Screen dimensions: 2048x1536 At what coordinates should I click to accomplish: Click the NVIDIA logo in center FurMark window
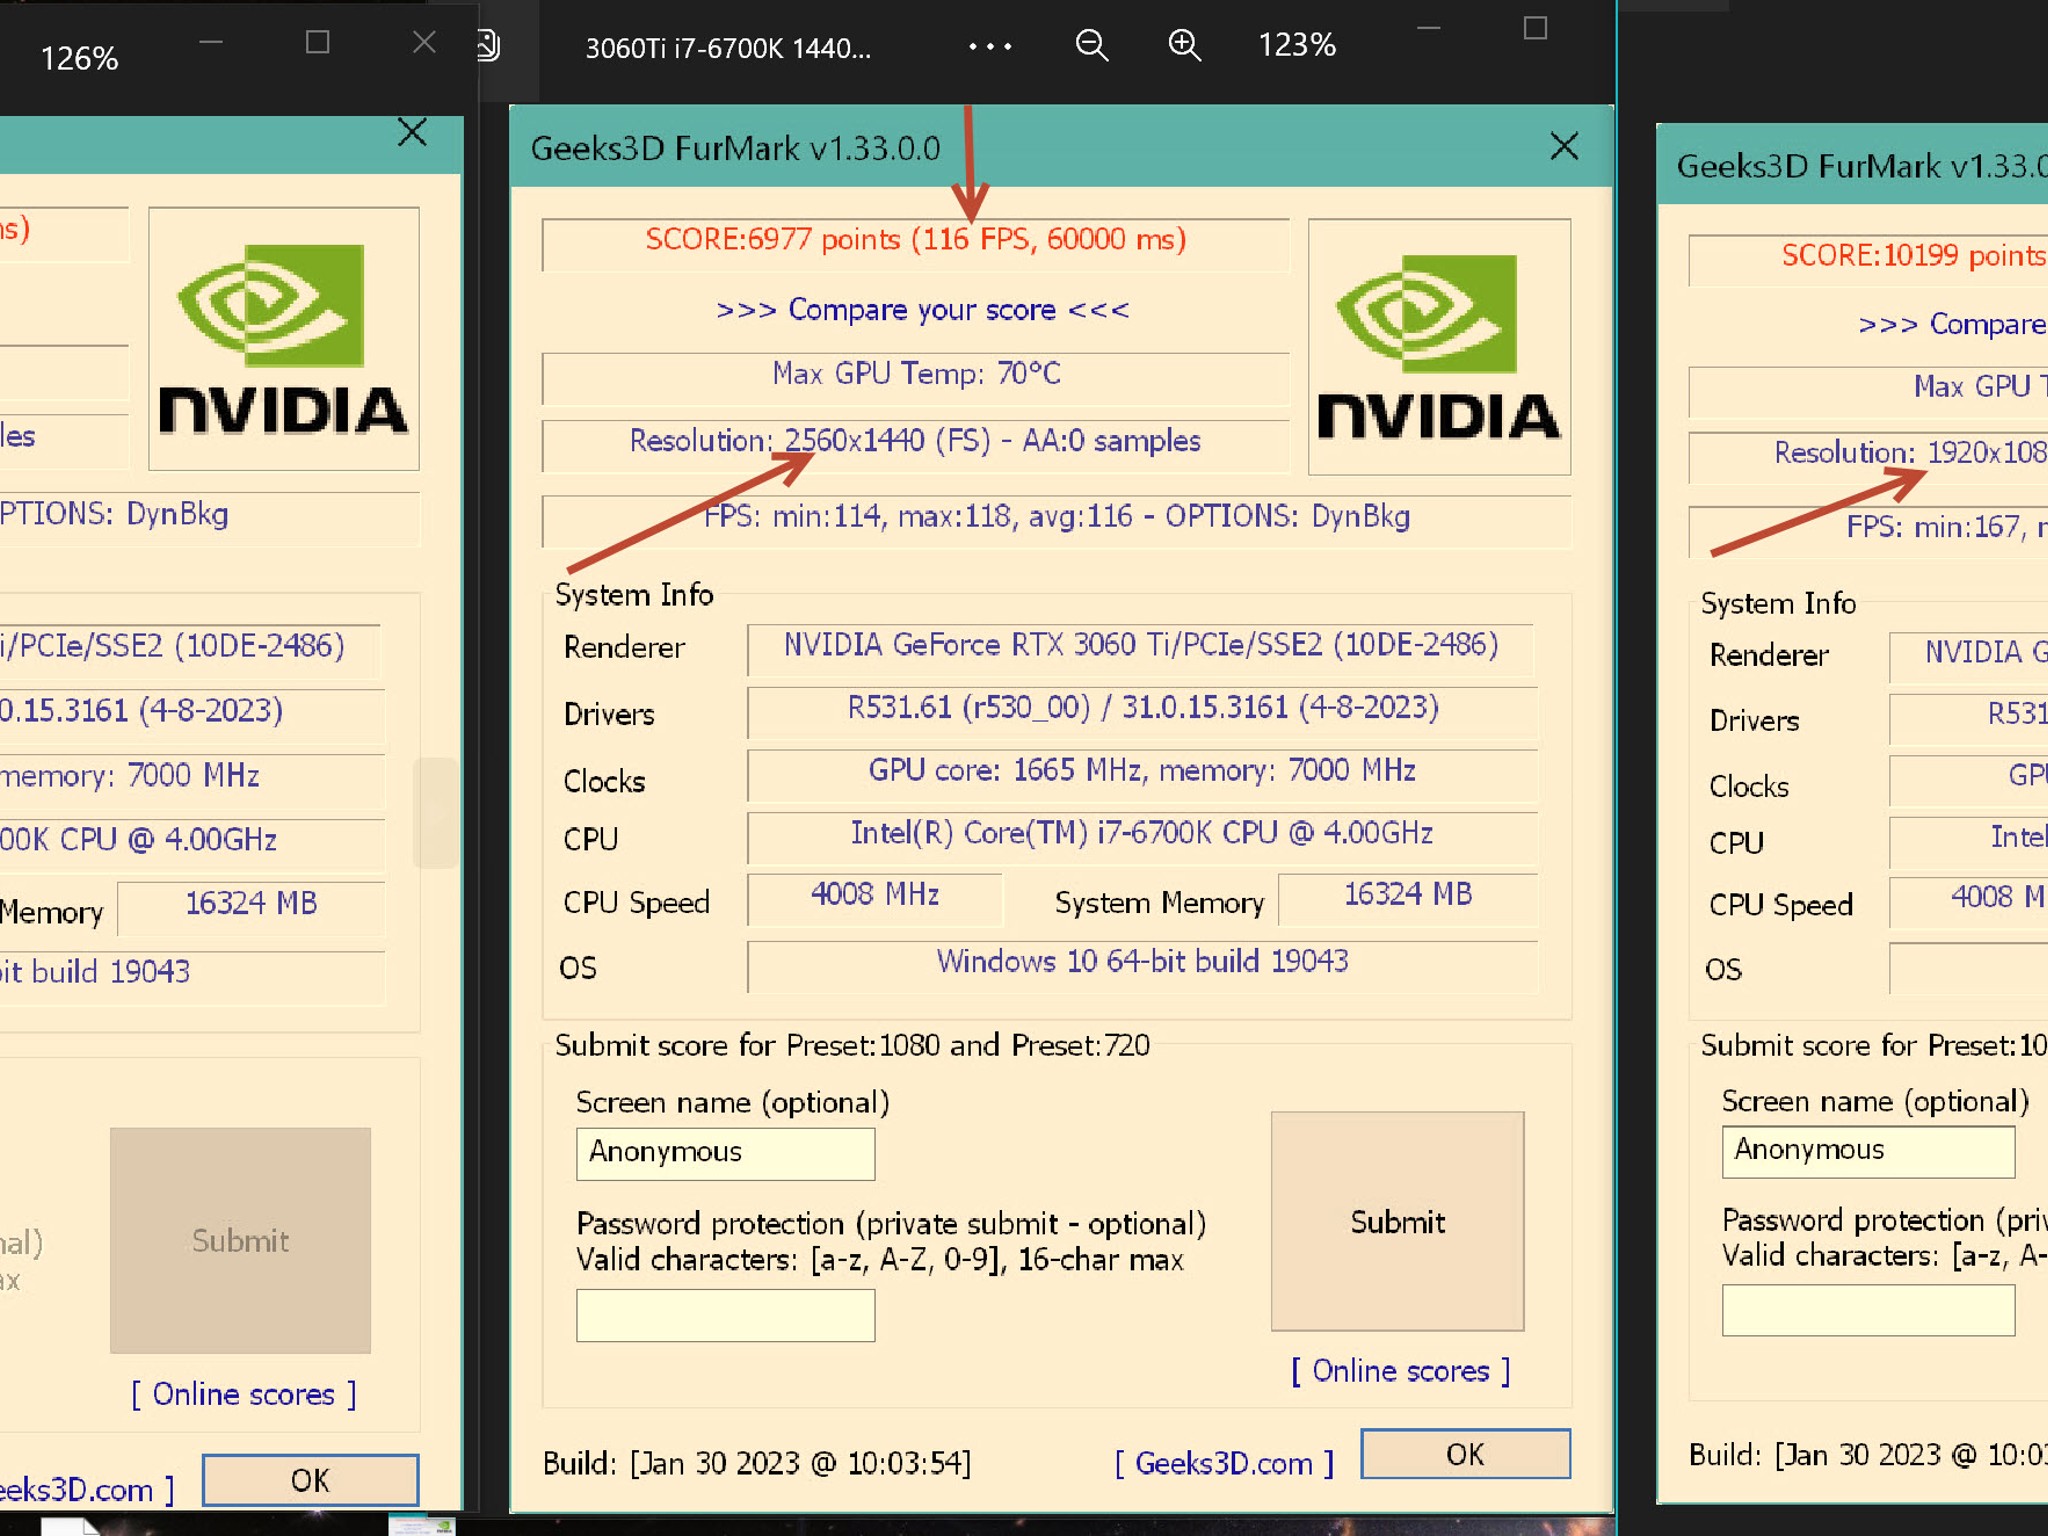pos(1439,347)
